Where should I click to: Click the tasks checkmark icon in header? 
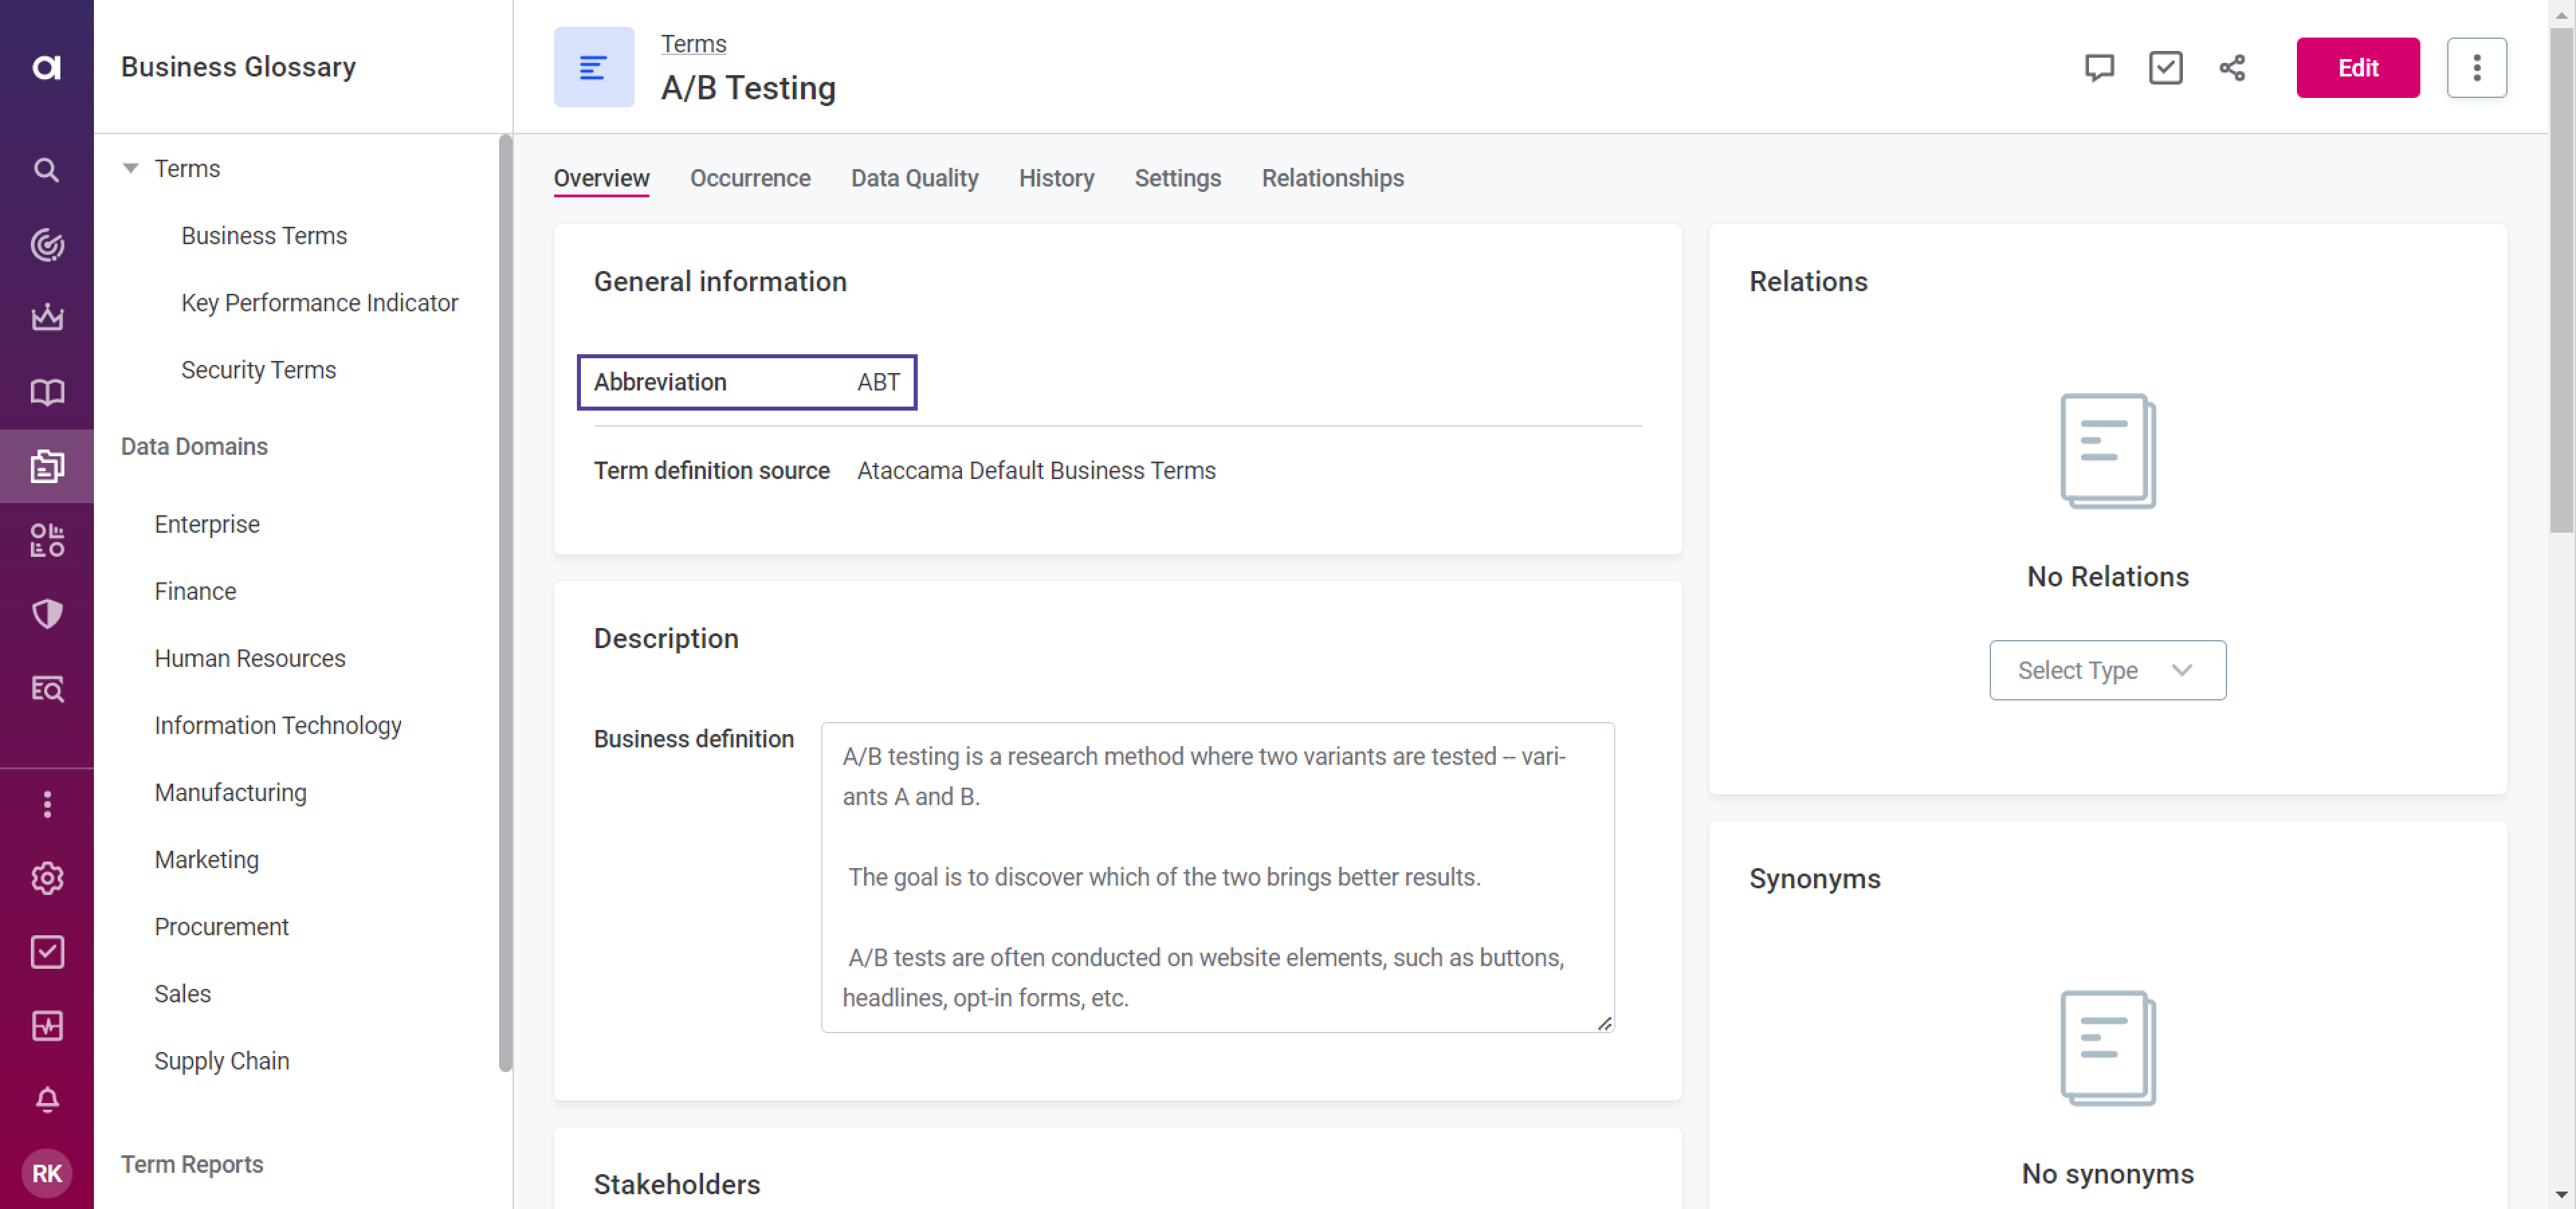[2165, 68]
